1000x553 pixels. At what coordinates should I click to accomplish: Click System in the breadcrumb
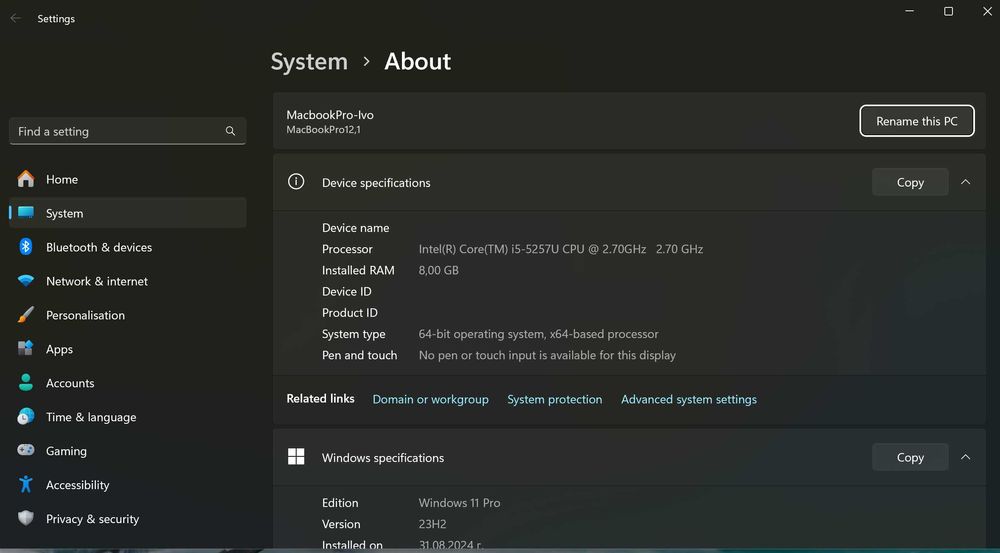[x=309, y=61]
